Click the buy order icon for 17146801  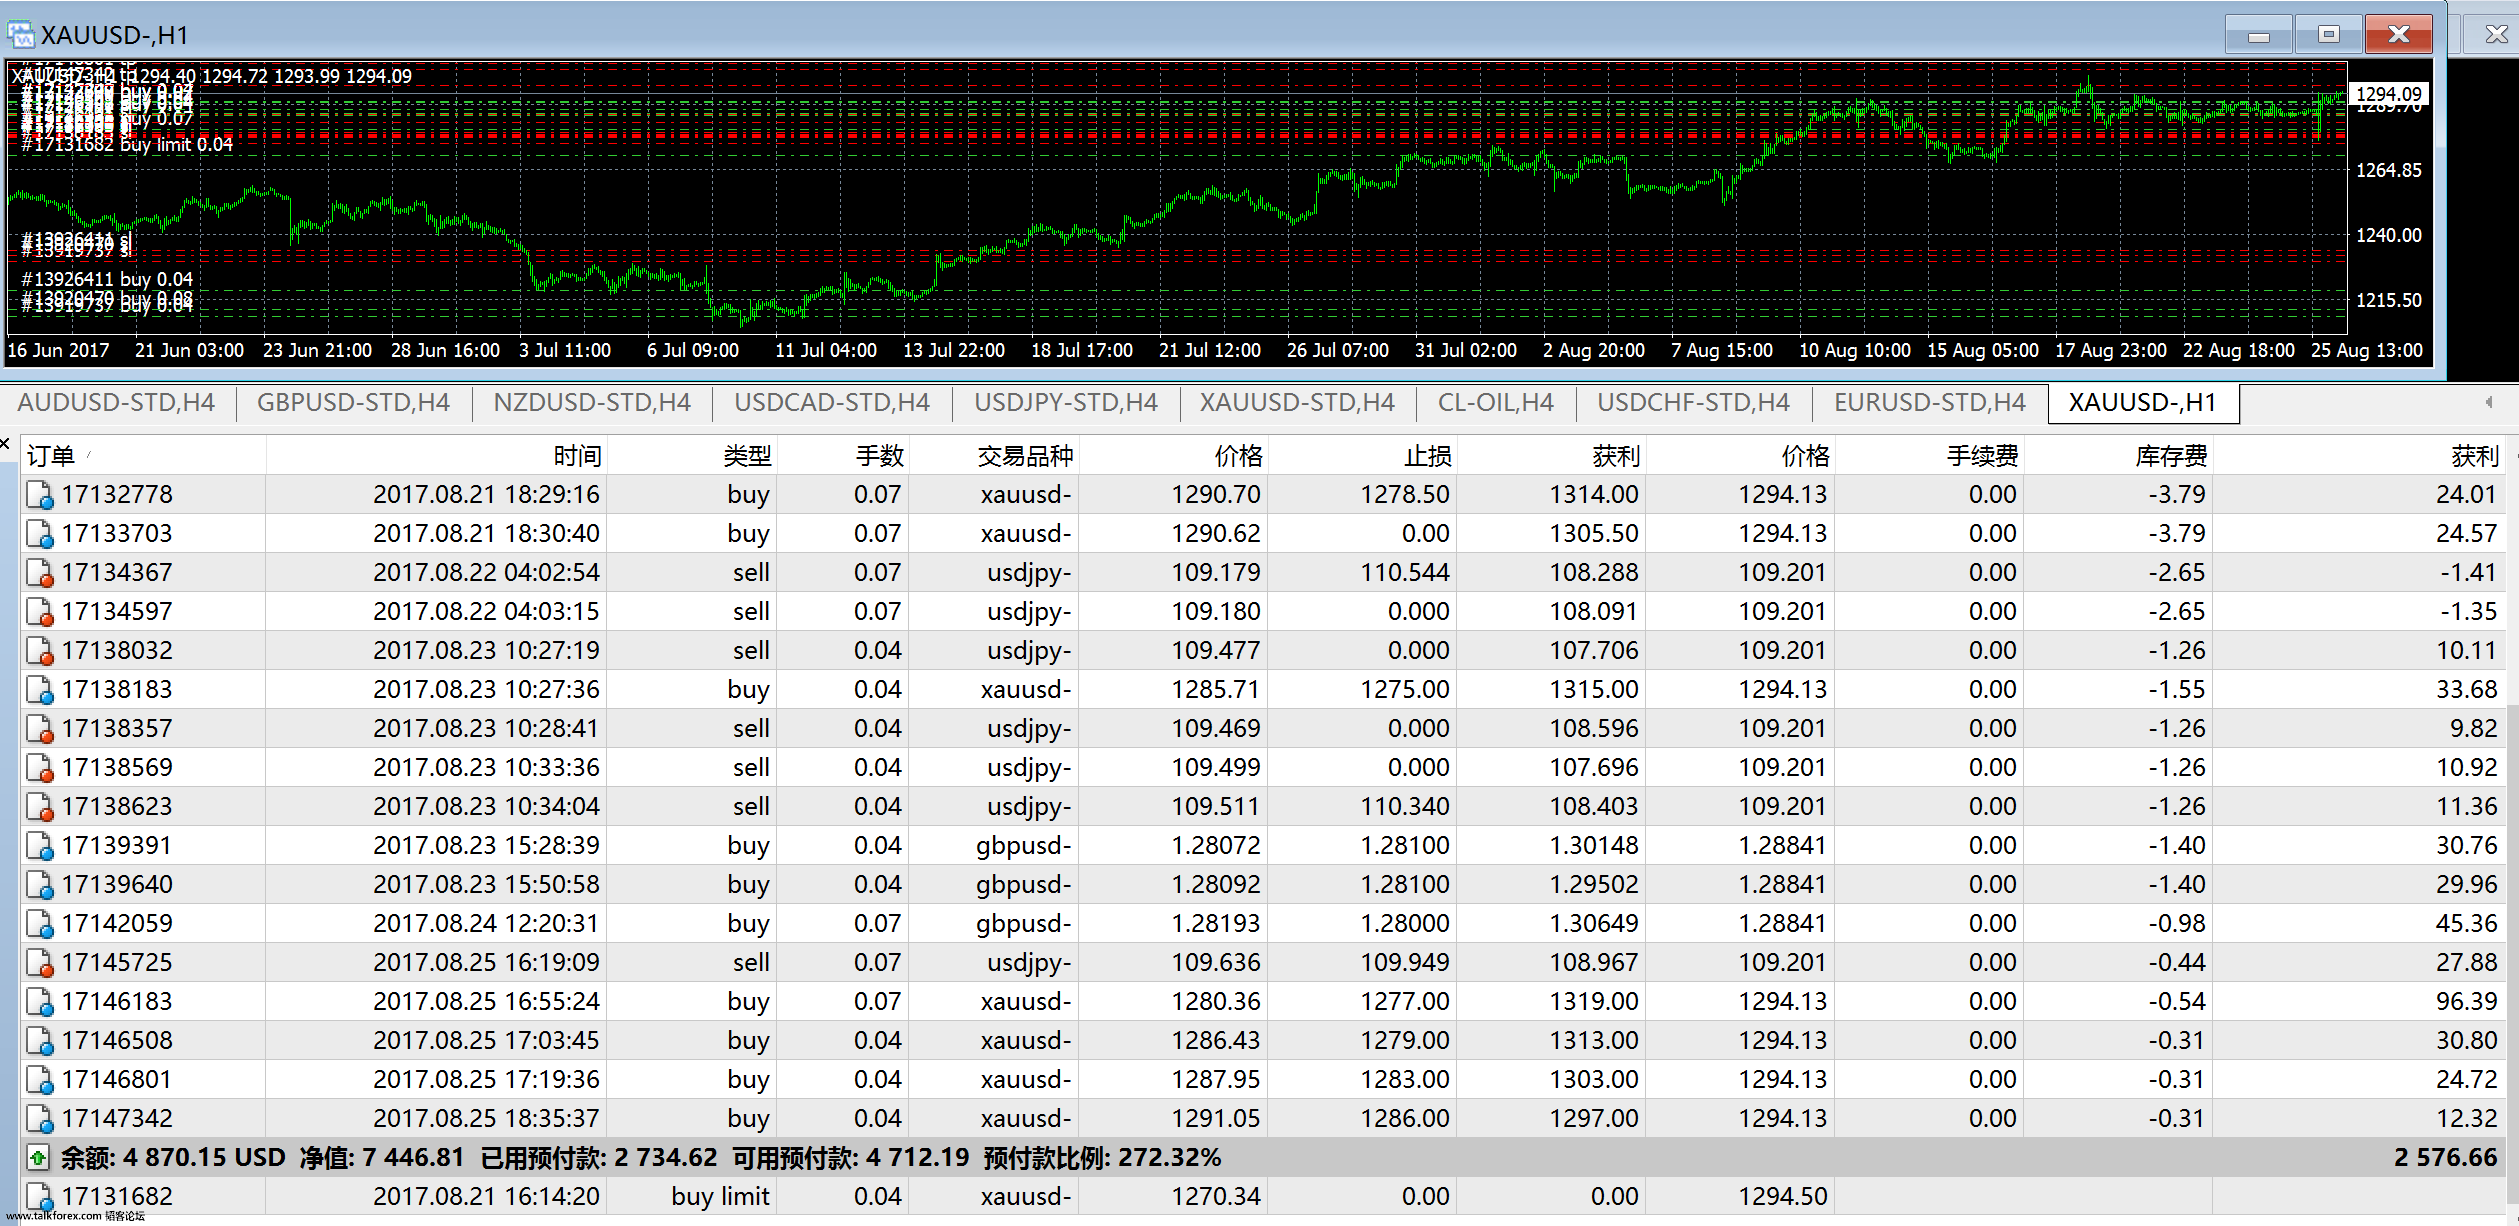coord(40,1080)
